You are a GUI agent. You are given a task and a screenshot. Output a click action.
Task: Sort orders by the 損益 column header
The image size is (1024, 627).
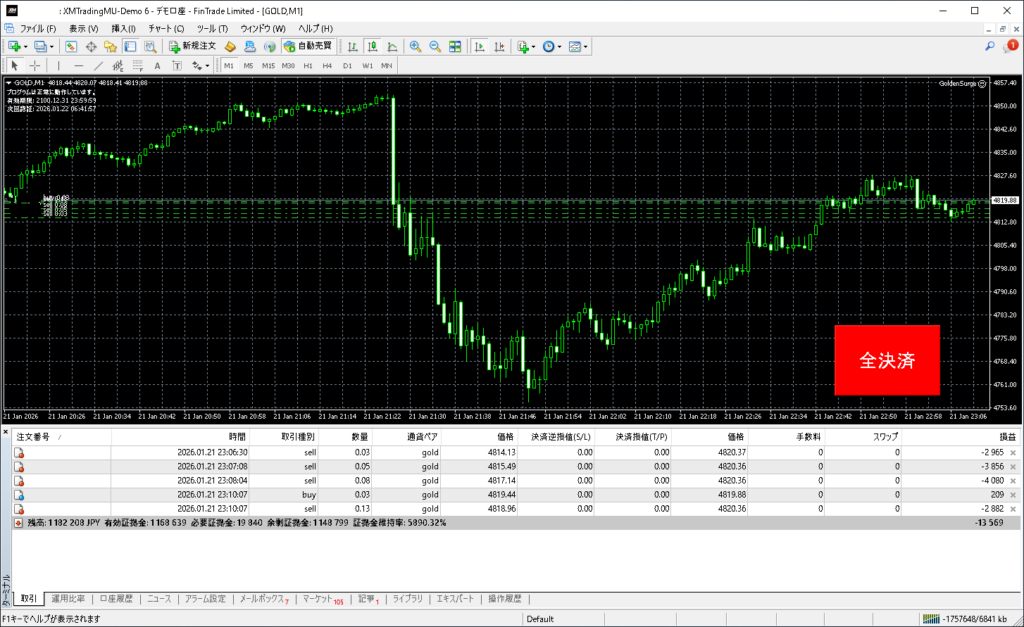1006,437
